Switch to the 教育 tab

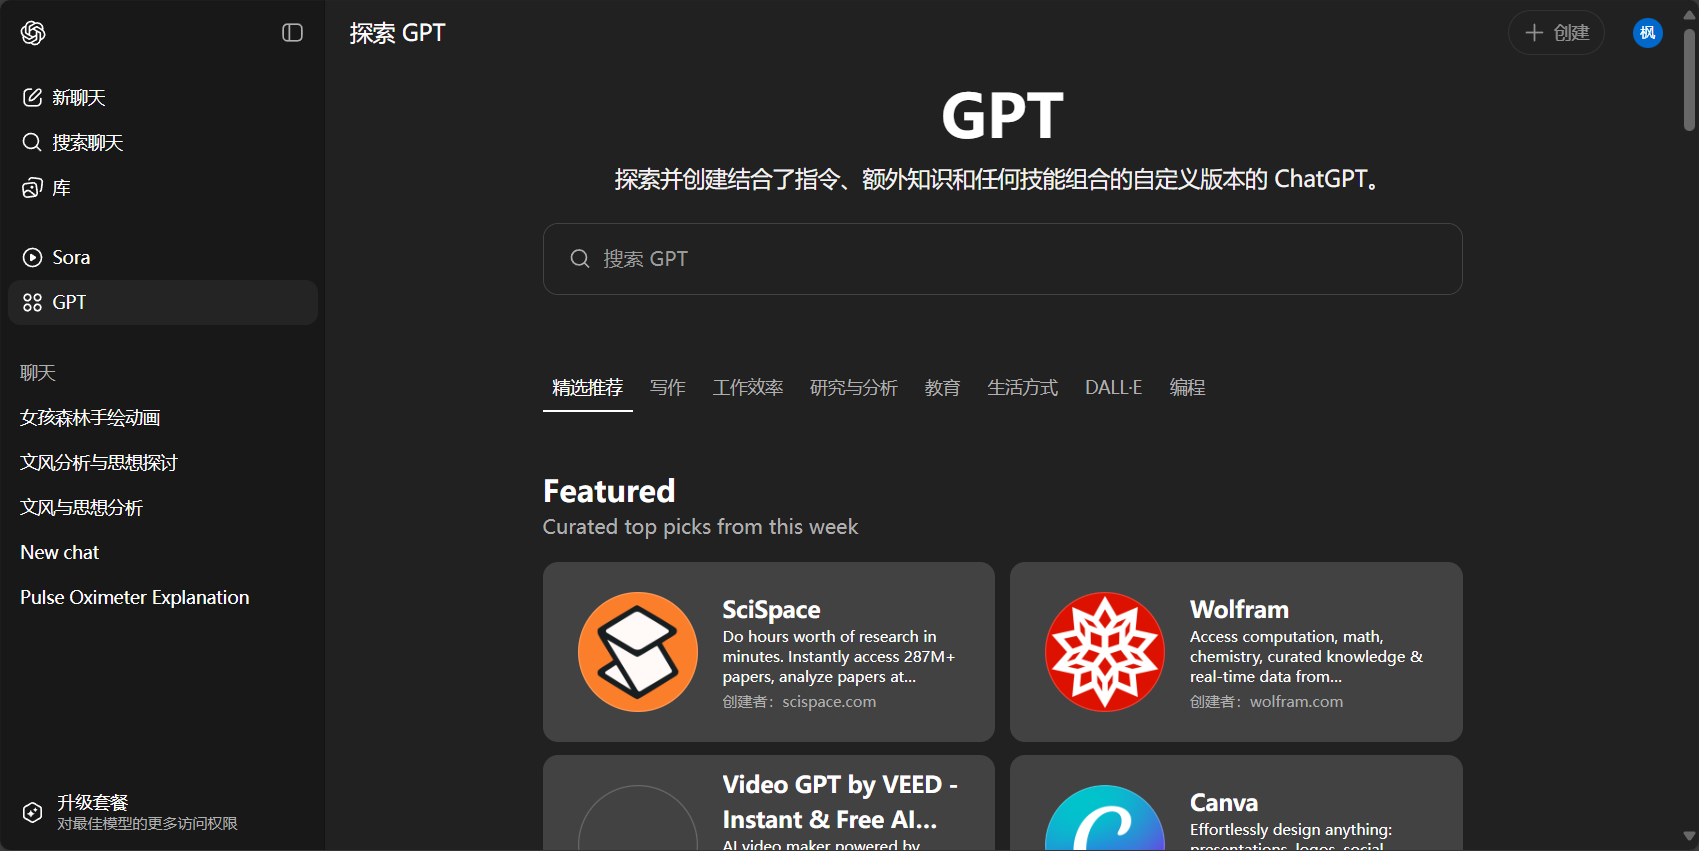pos(943,387)
